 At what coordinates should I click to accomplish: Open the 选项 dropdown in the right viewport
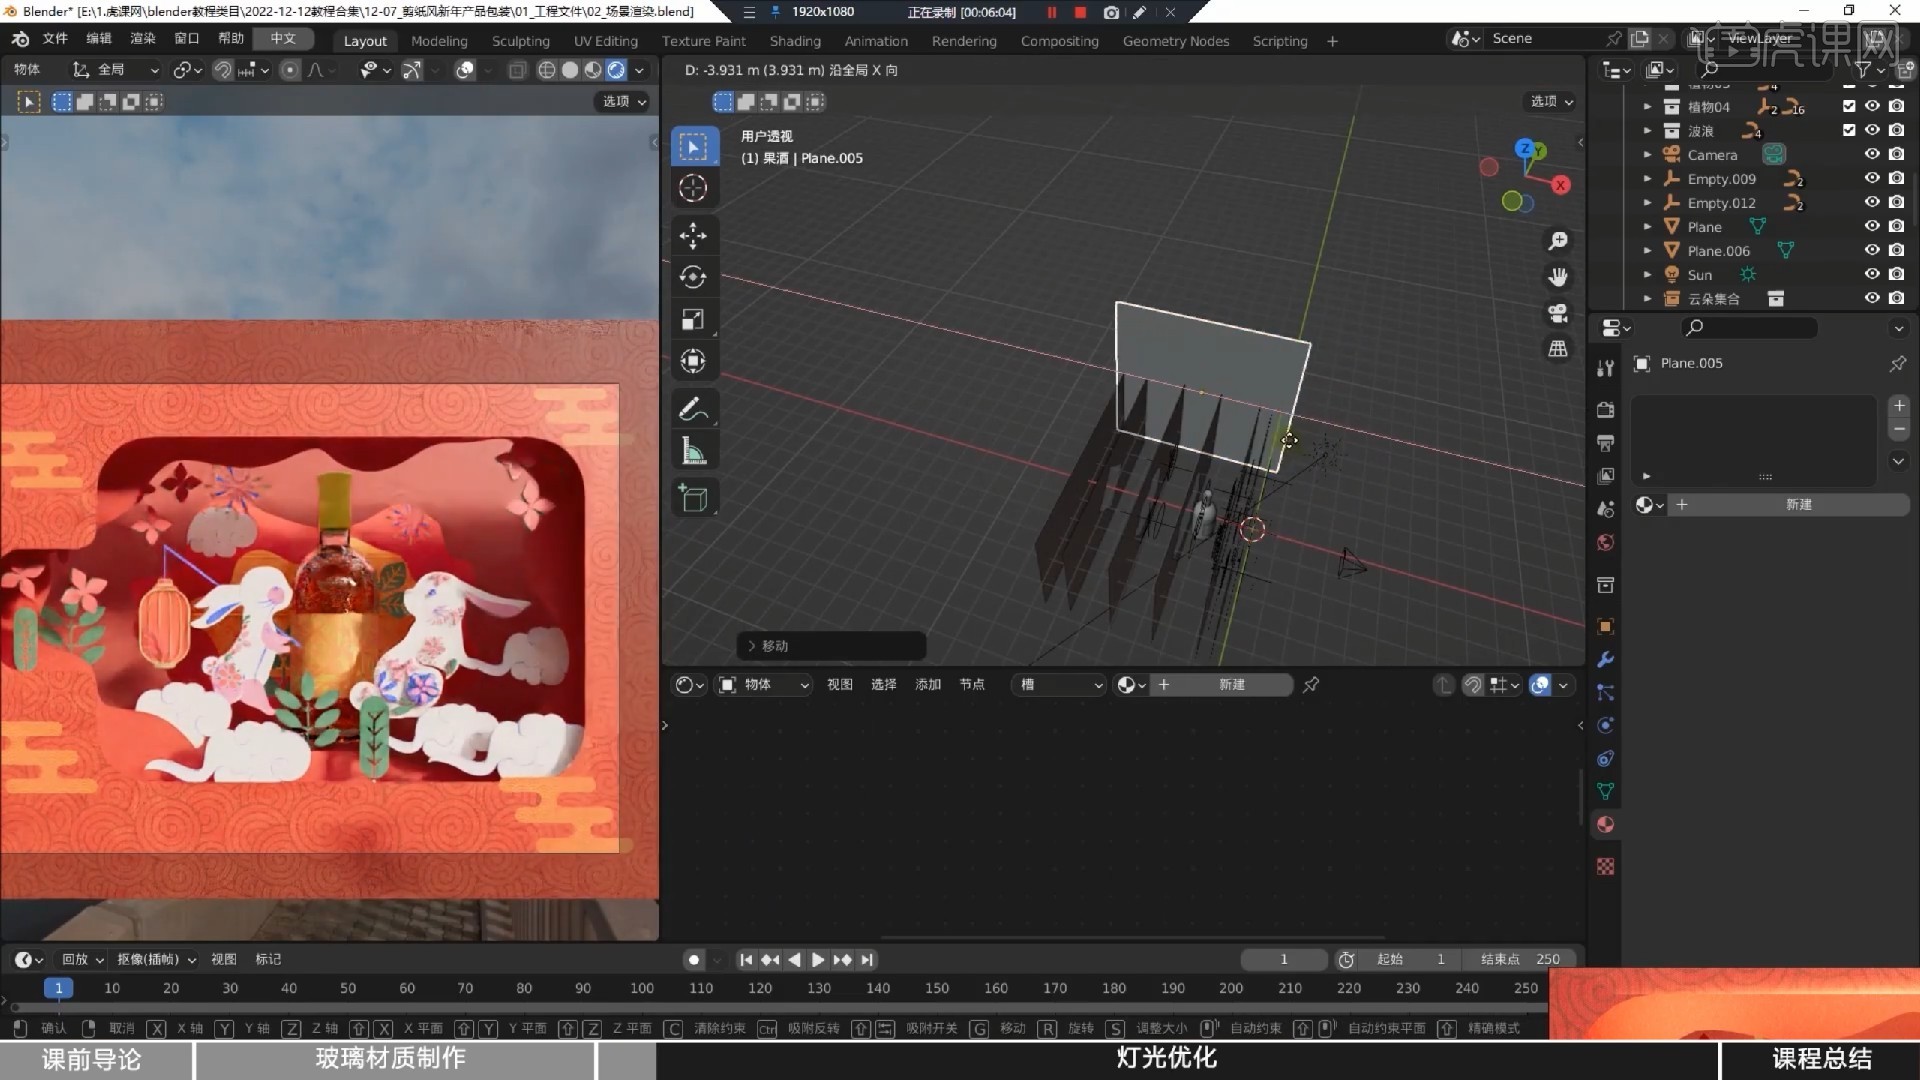tap(1551, 102)
